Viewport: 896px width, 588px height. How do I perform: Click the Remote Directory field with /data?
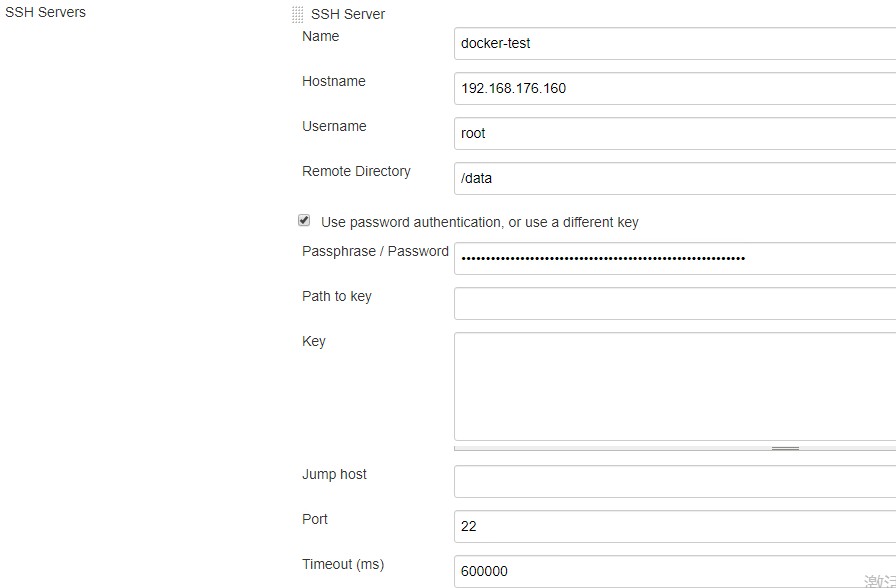pyautogui.click(x=675, y=178)
